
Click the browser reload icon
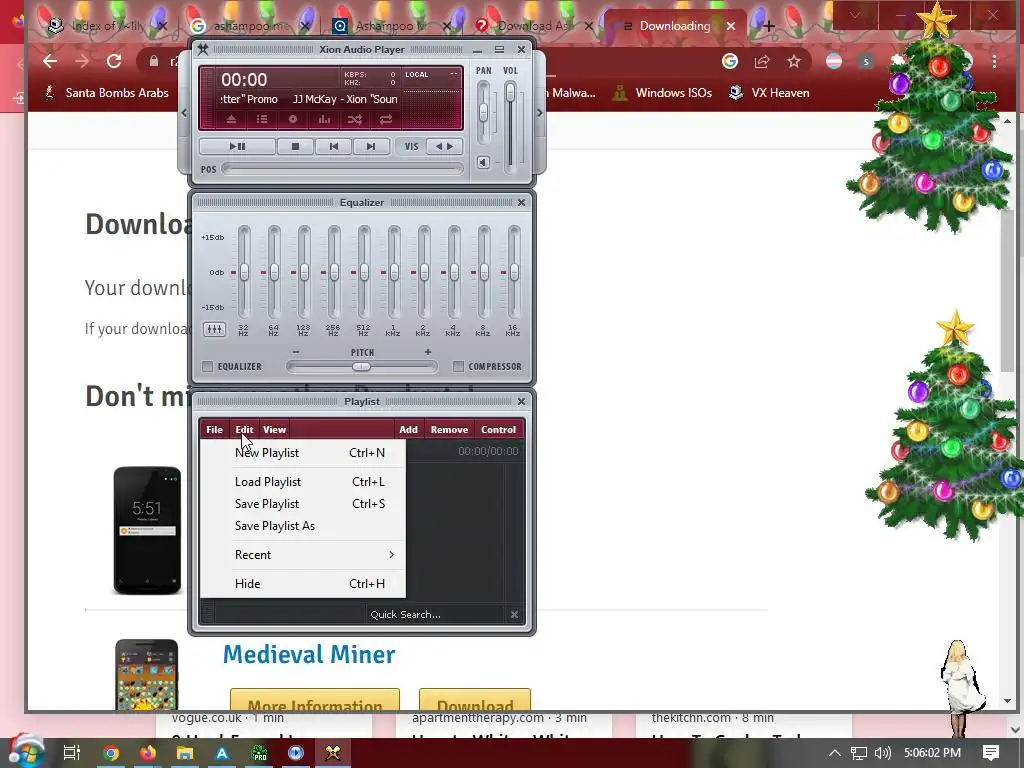pos(114,61)
